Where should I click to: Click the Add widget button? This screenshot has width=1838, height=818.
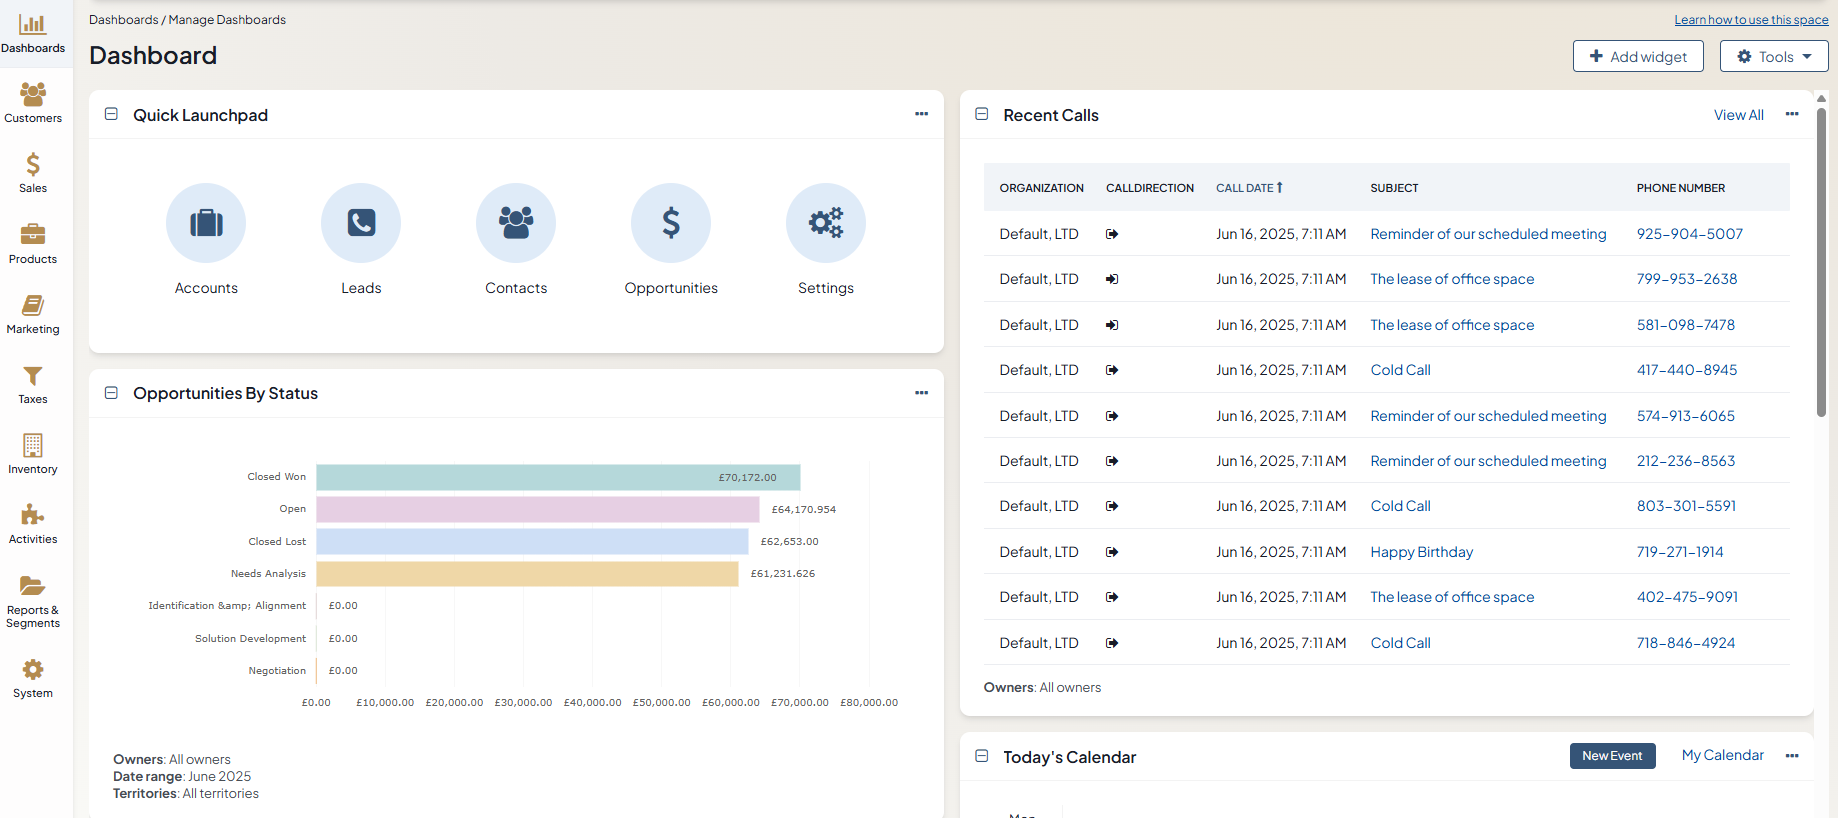(x=1638, y=57)
